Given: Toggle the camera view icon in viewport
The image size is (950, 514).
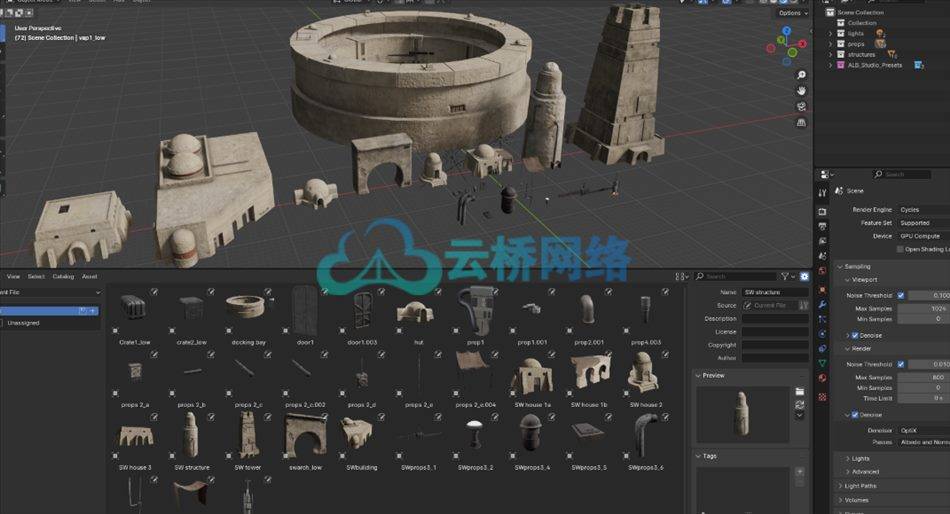Looking at the screenshot, I should (x=801, y=107).
